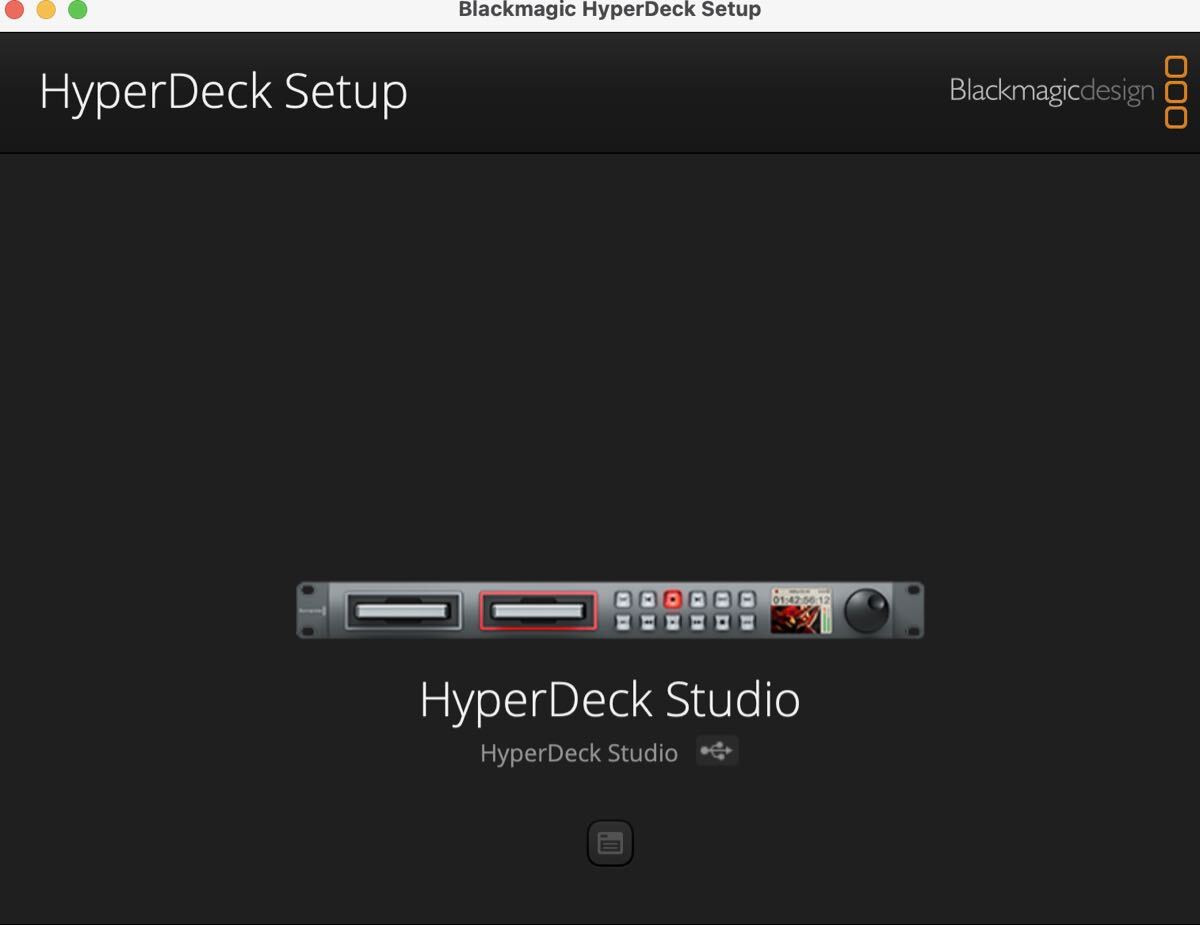Click the large HyperDeck Studio device name
This screenshot has height=925, width=1200.
[x=610, y=700]
